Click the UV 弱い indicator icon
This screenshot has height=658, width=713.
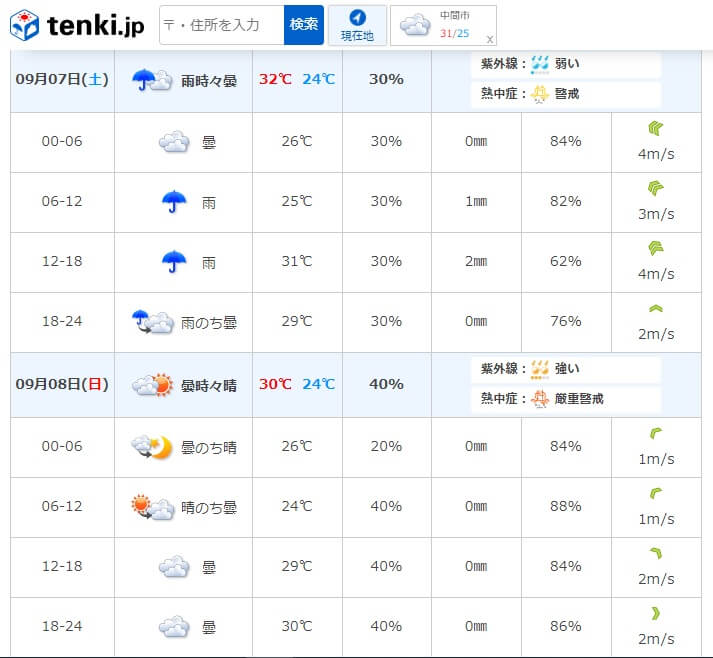pyautogui.click(x=540, y=64)
